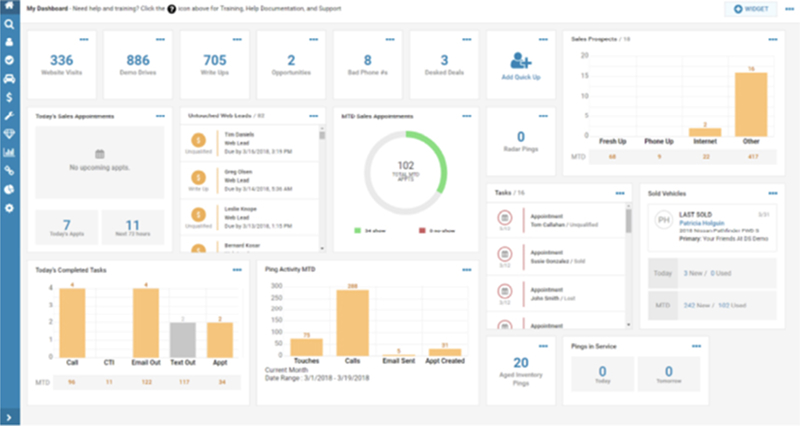This screenshot has width=800, height=426.
Task: Open 7 Today's Appts count
Action: coord(67,225)
